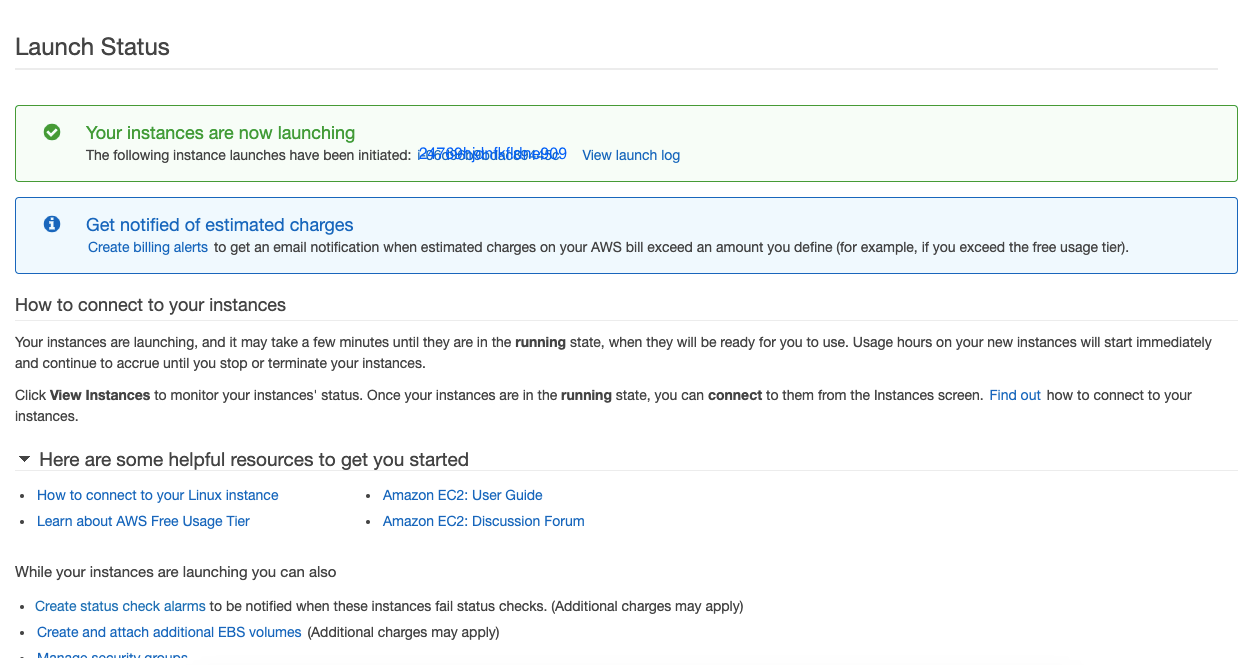Open the View launch log link
This screenshot has height=665, width=1250.
point(631,155)
